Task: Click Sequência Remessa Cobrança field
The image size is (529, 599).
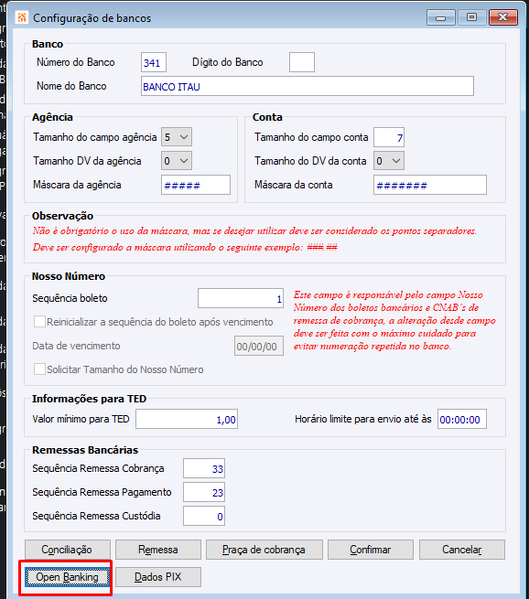Action: point(204,468)
